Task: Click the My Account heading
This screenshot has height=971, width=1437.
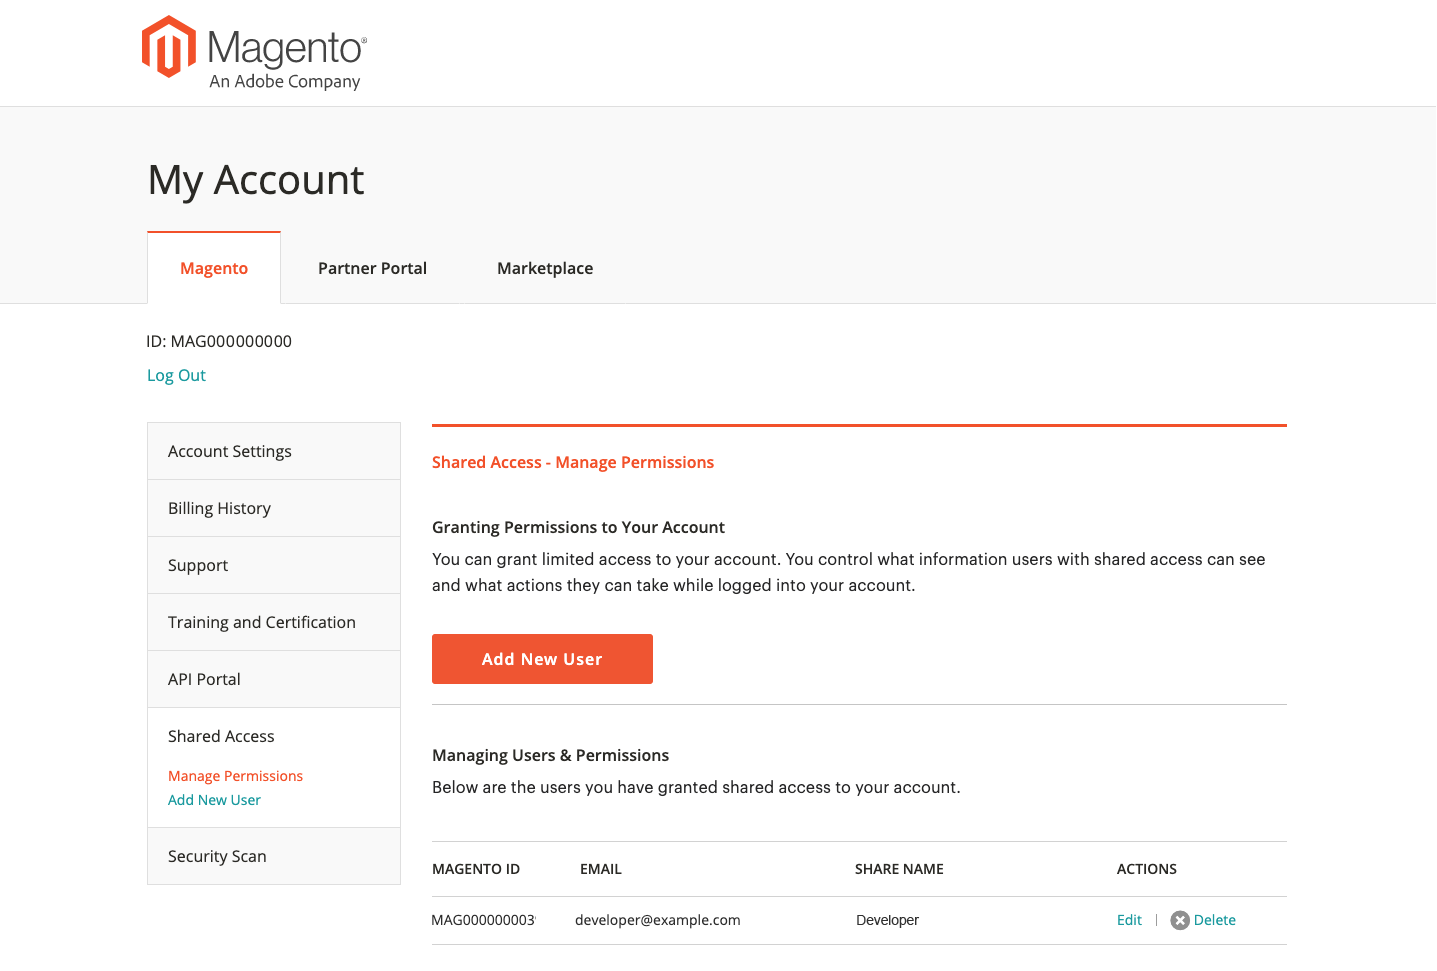Action: 256,180
